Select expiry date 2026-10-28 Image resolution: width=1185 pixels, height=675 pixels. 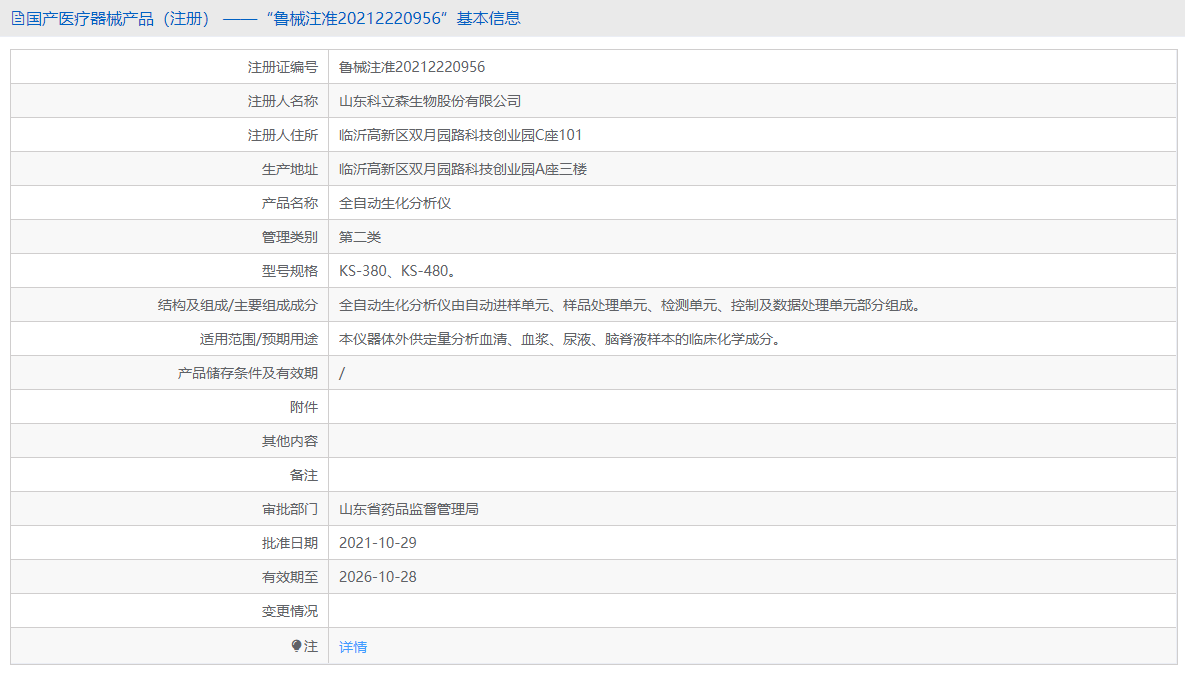click(377, 577)
